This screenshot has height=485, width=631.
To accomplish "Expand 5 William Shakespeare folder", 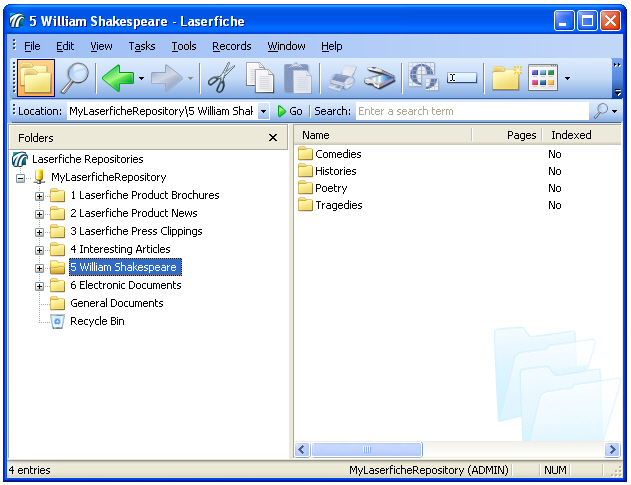I will pyautogui.click(x=39, y=268).
